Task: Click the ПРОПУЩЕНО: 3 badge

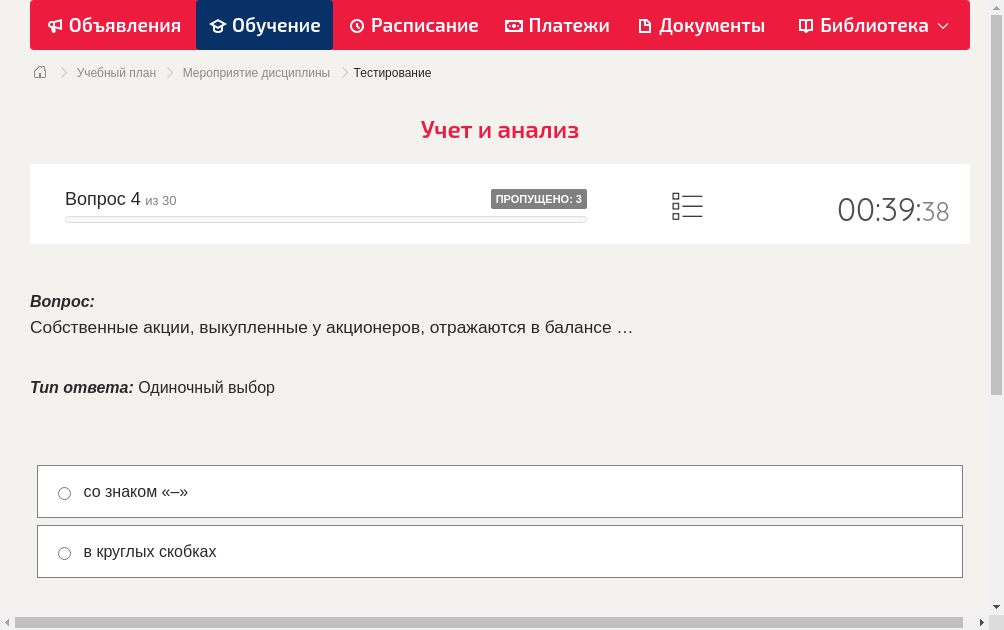Action: (539, 198)
